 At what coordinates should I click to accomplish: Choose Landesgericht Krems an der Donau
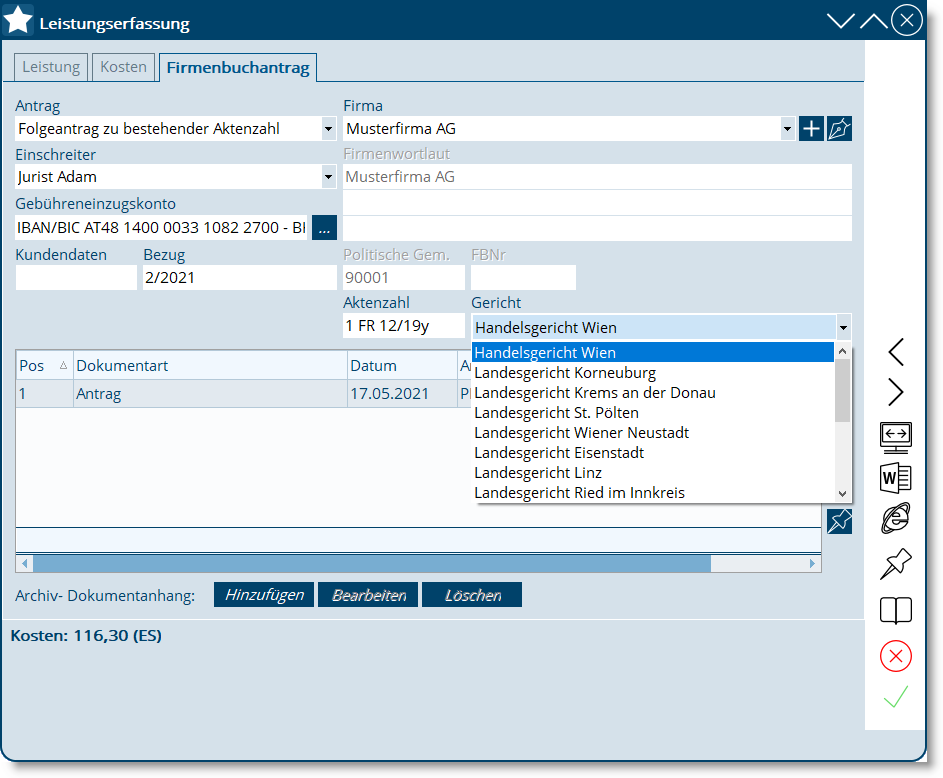point(653,393)
